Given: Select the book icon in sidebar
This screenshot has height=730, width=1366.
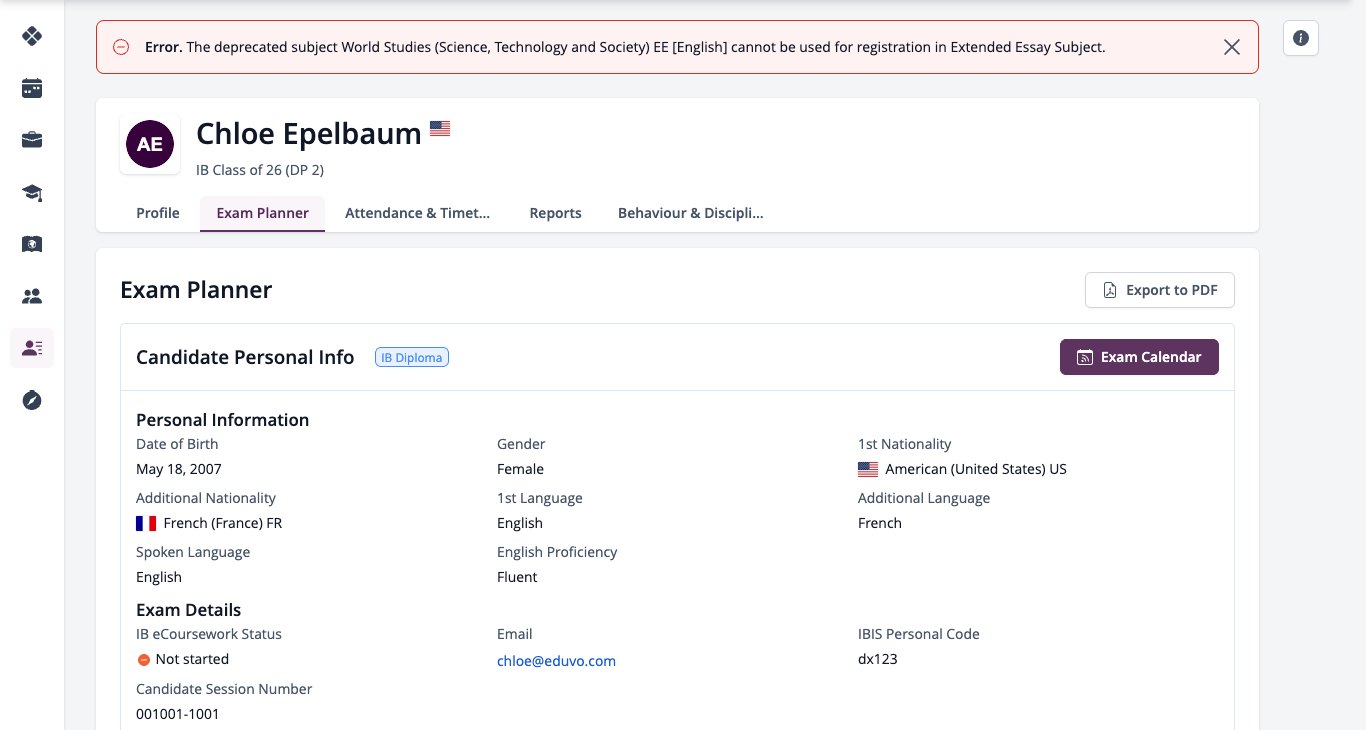Looking at the screenshot, I should (32, 244).
